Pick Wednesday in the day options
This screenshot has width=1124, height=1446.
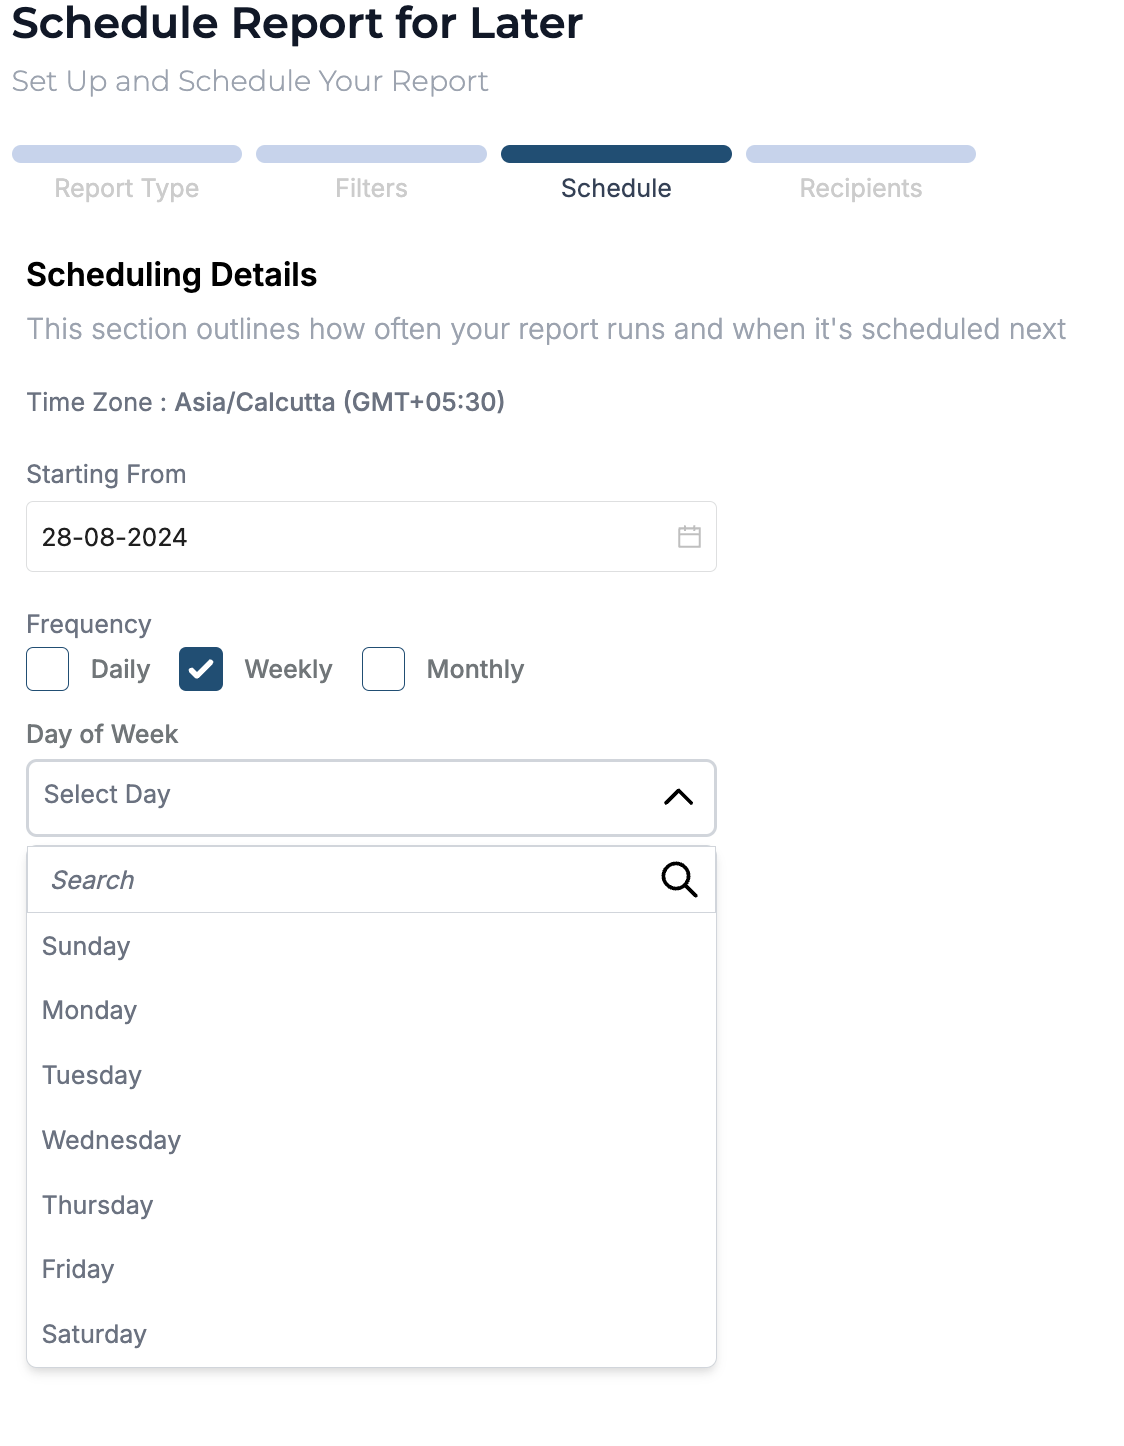[x=111, y=1140]
